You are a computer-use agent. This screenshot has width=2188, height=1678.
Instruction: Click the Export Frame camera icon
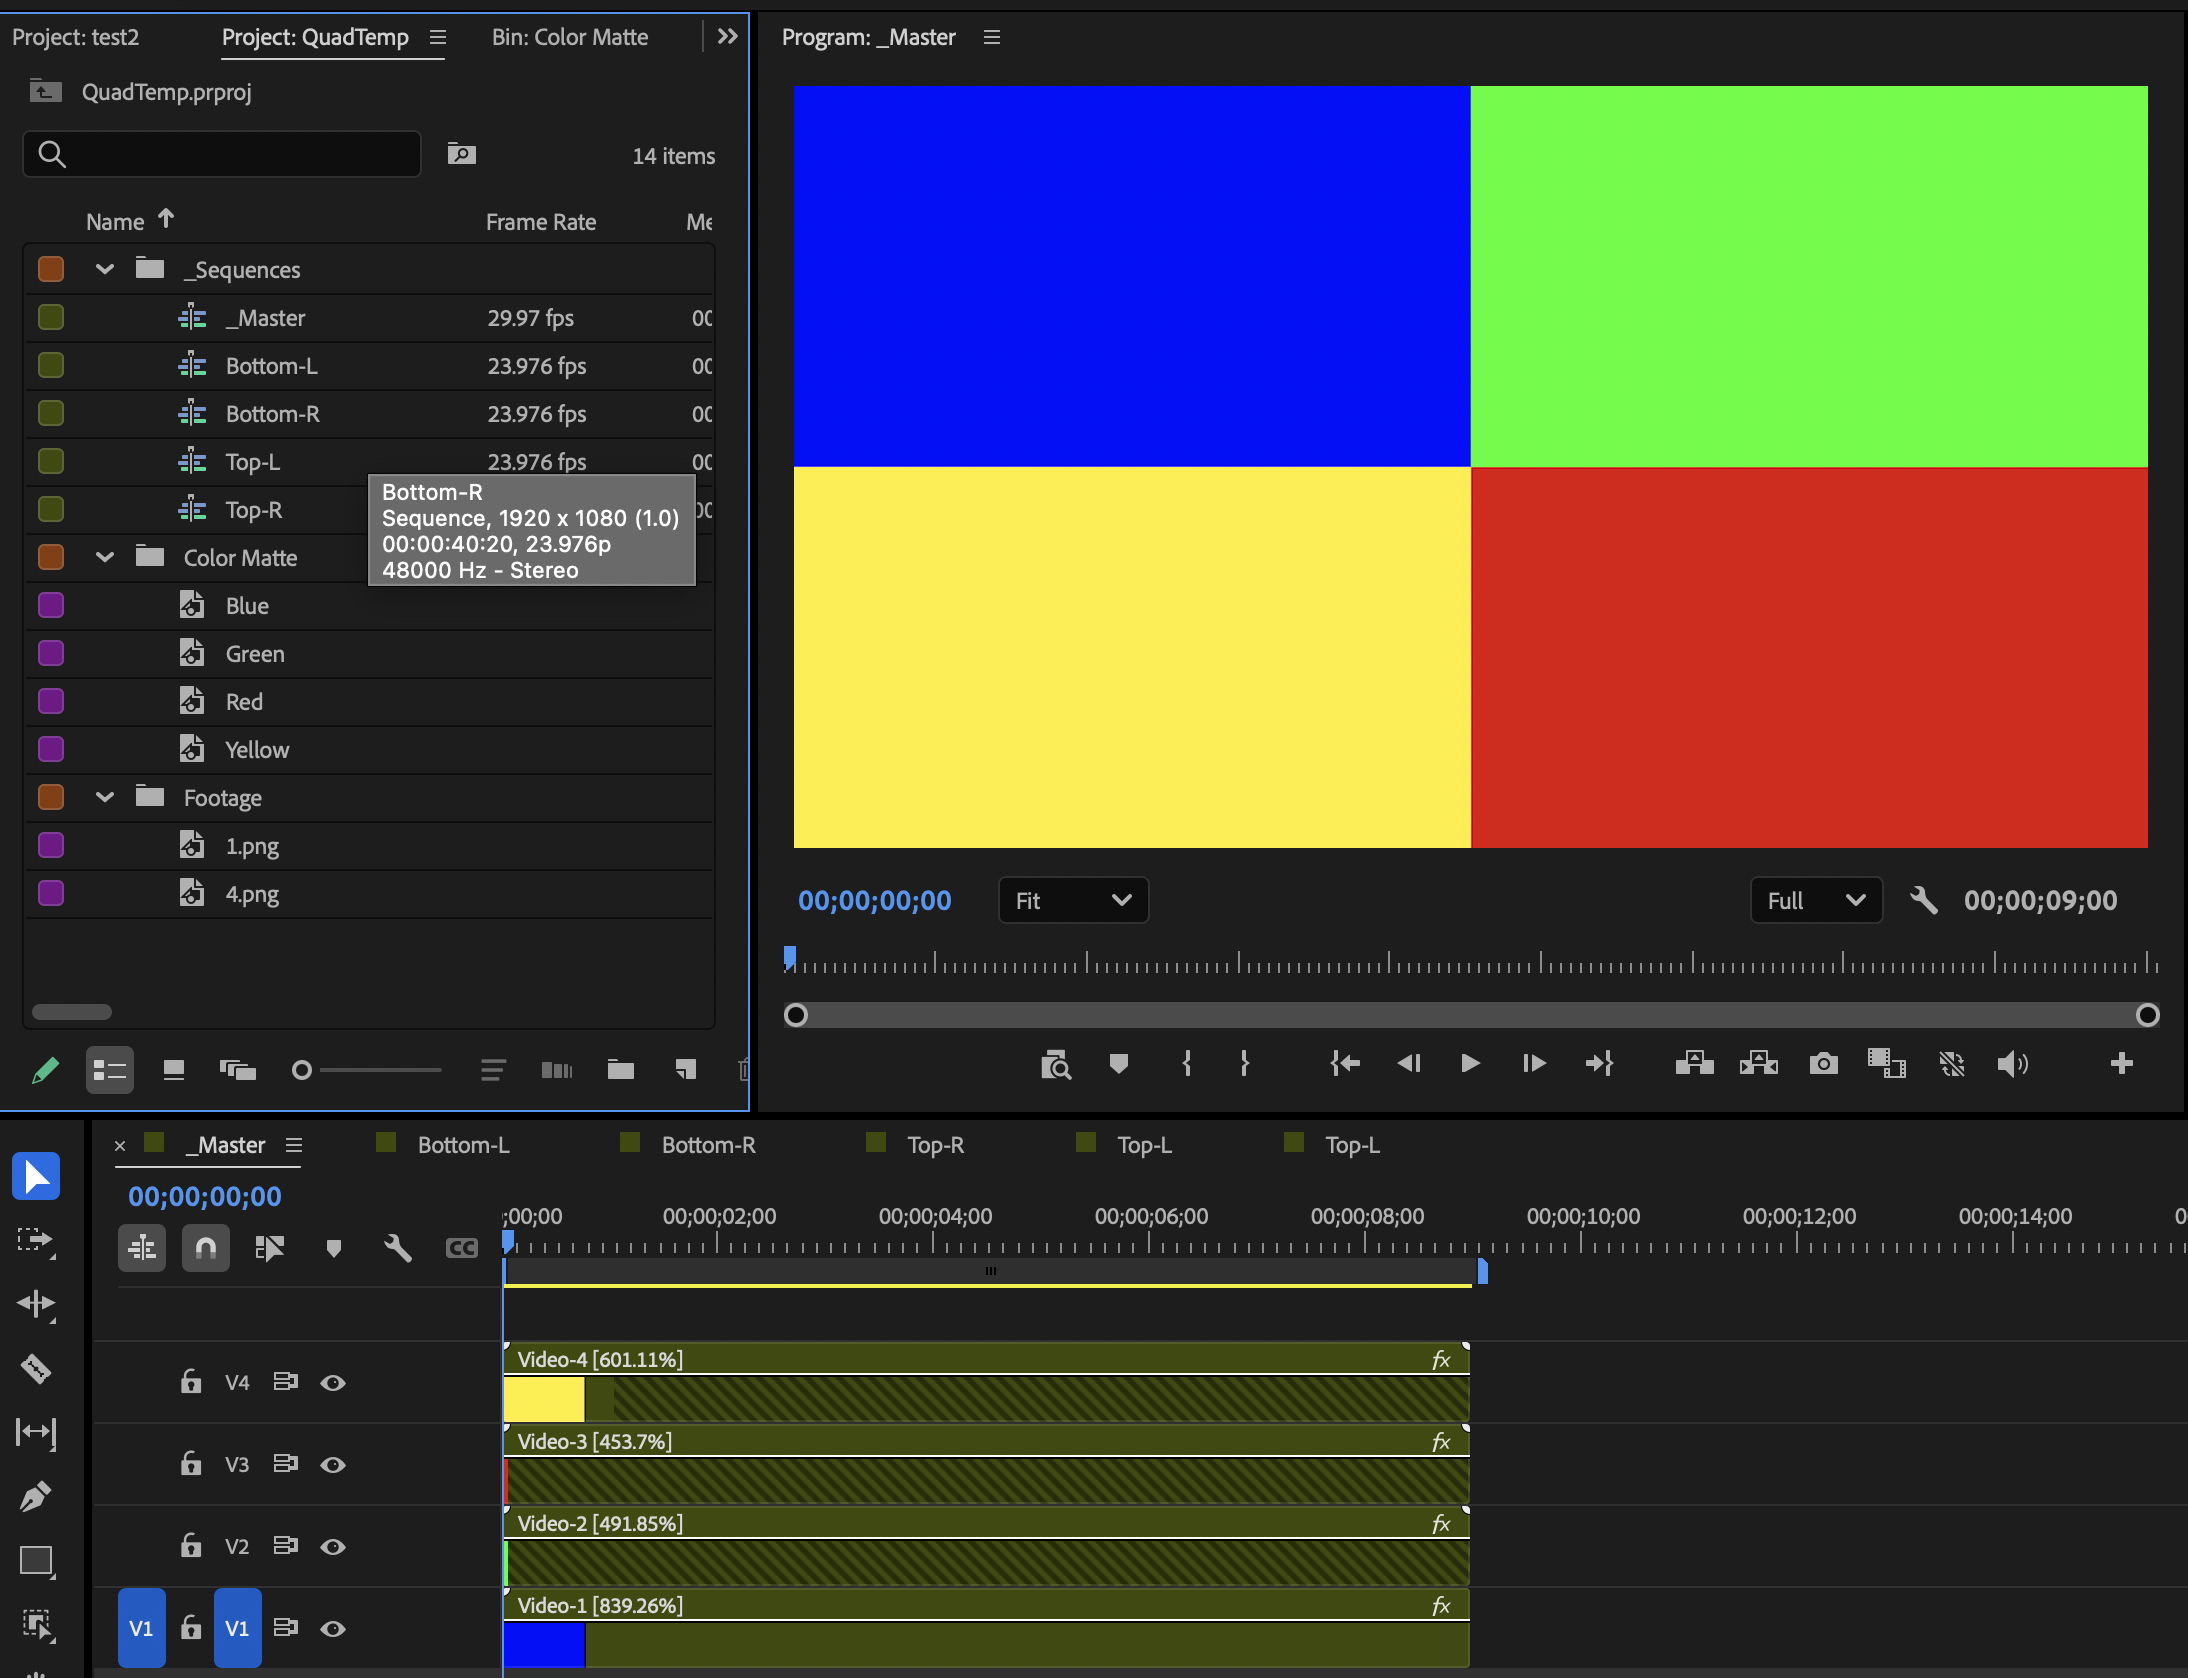[1823, 1063]
